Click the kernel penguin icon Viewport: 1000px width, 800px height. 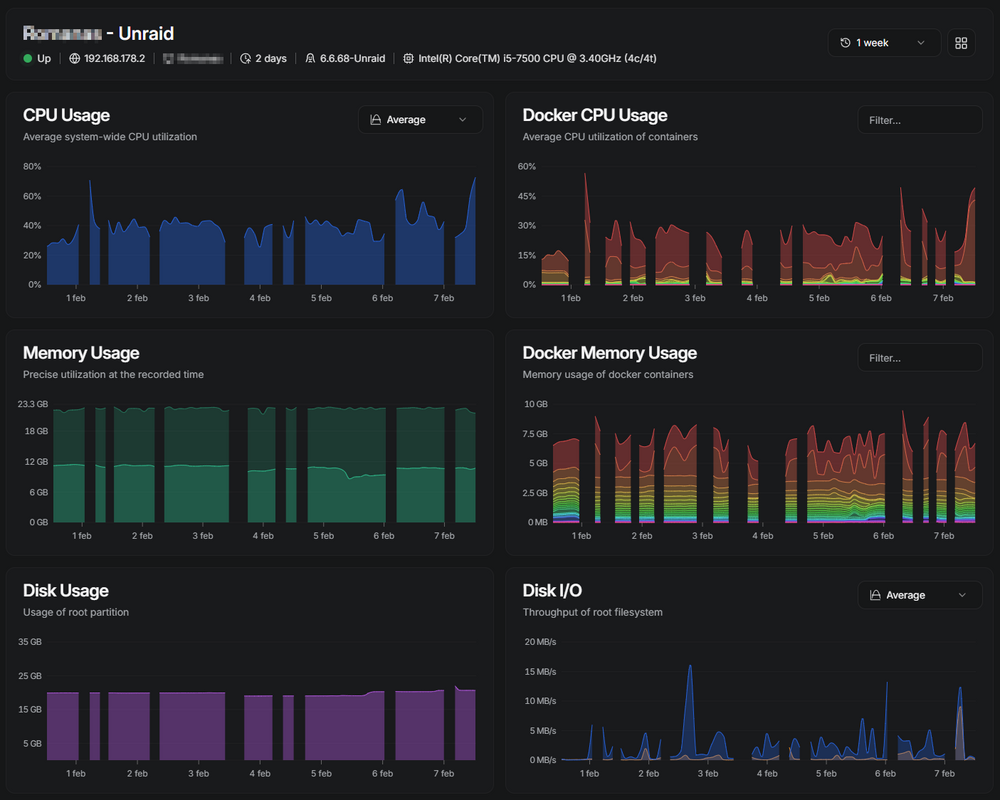[x=310, y=59]
